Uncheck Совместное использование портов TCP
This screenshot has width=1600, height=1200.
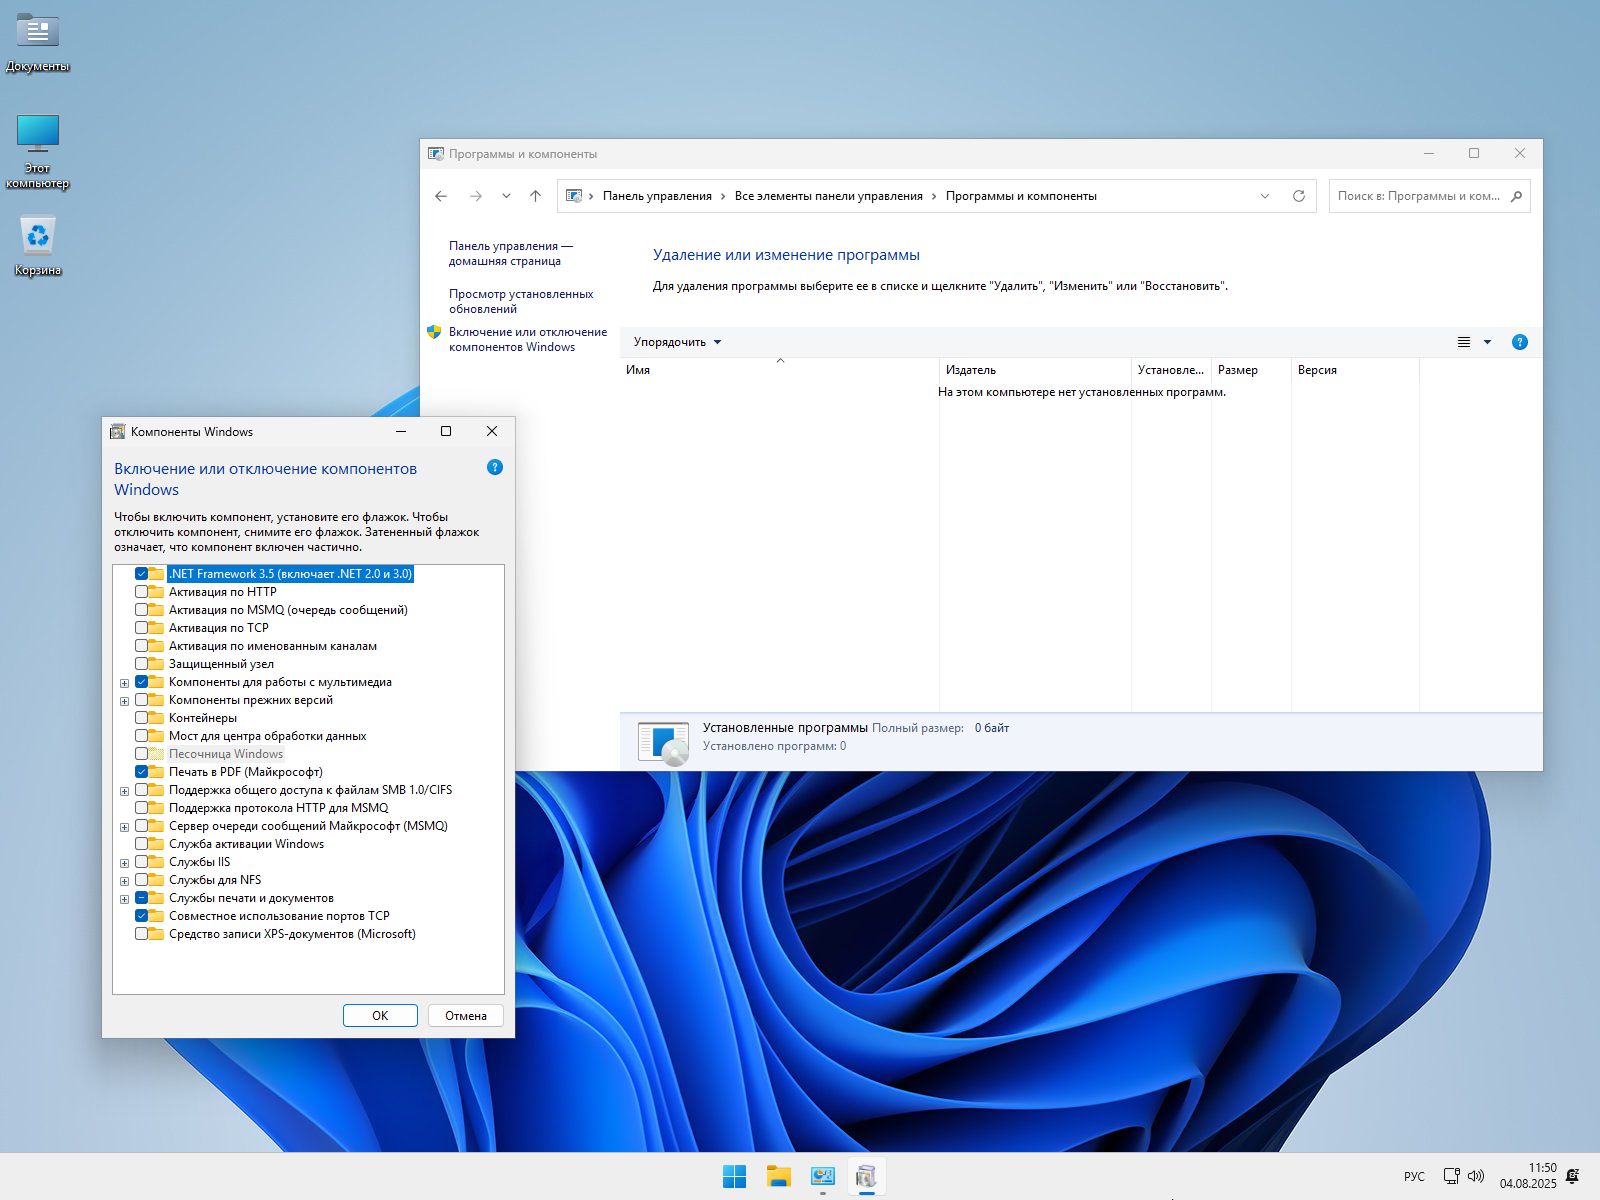point(141,916)
